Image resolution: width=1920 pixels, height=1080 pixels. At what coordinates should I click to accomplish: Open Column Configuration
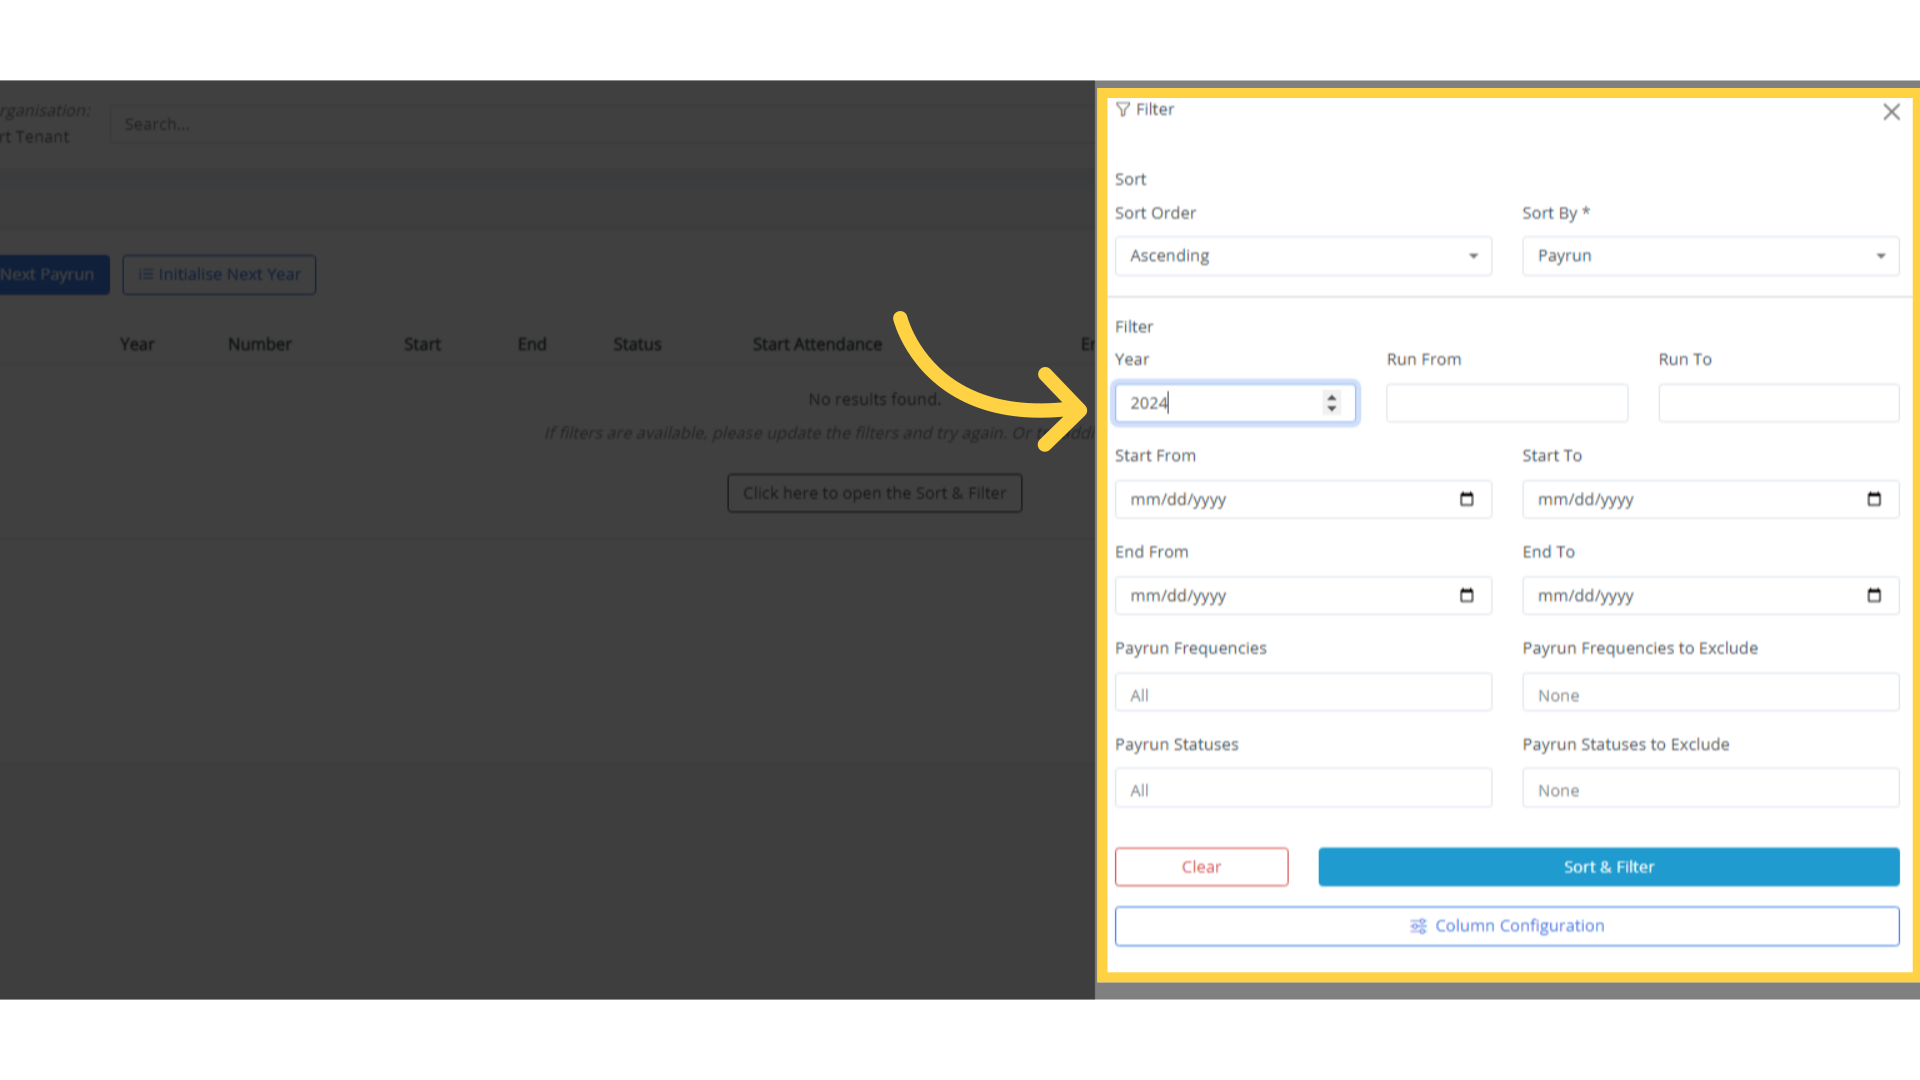tap(1508, 926)
